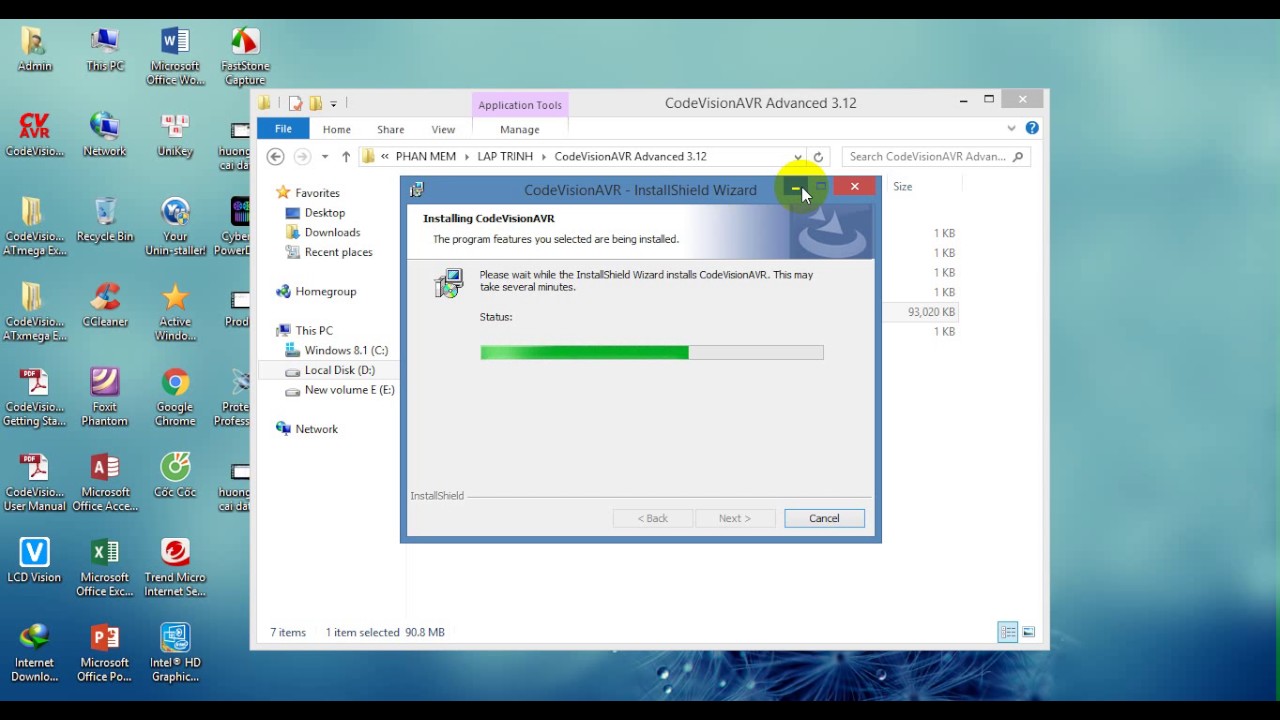
Task: Switch to the Share ribbon tab
Action: (x=391, y=129)
